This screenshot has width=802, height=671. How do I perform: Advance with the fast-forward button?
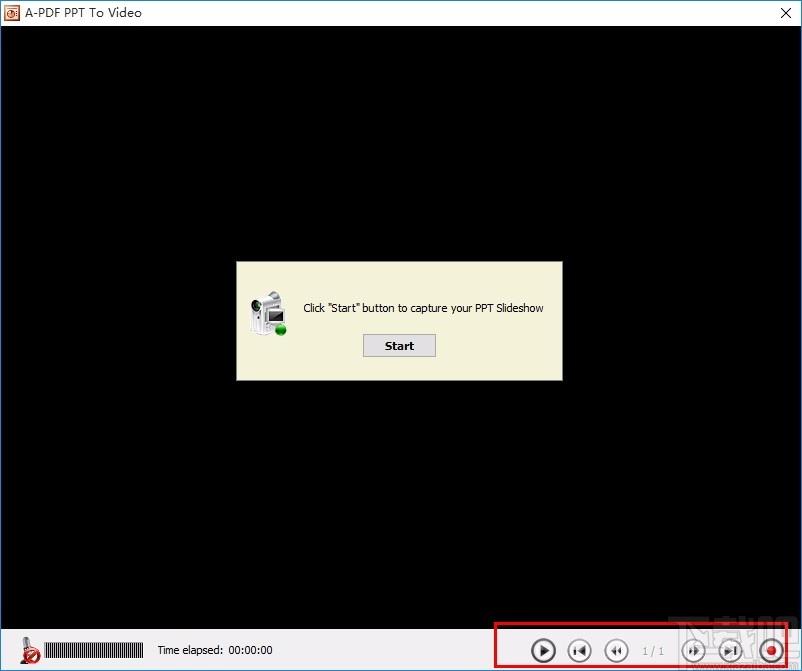click(694, 651)
